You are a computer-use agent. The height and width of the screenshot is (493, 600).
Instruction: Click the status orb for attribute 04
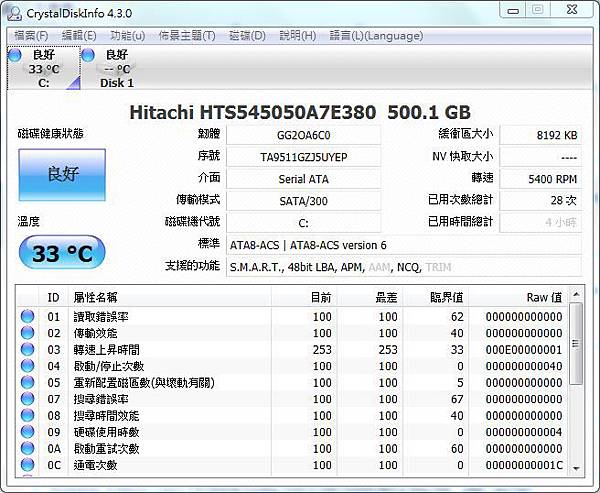(27, 366)
